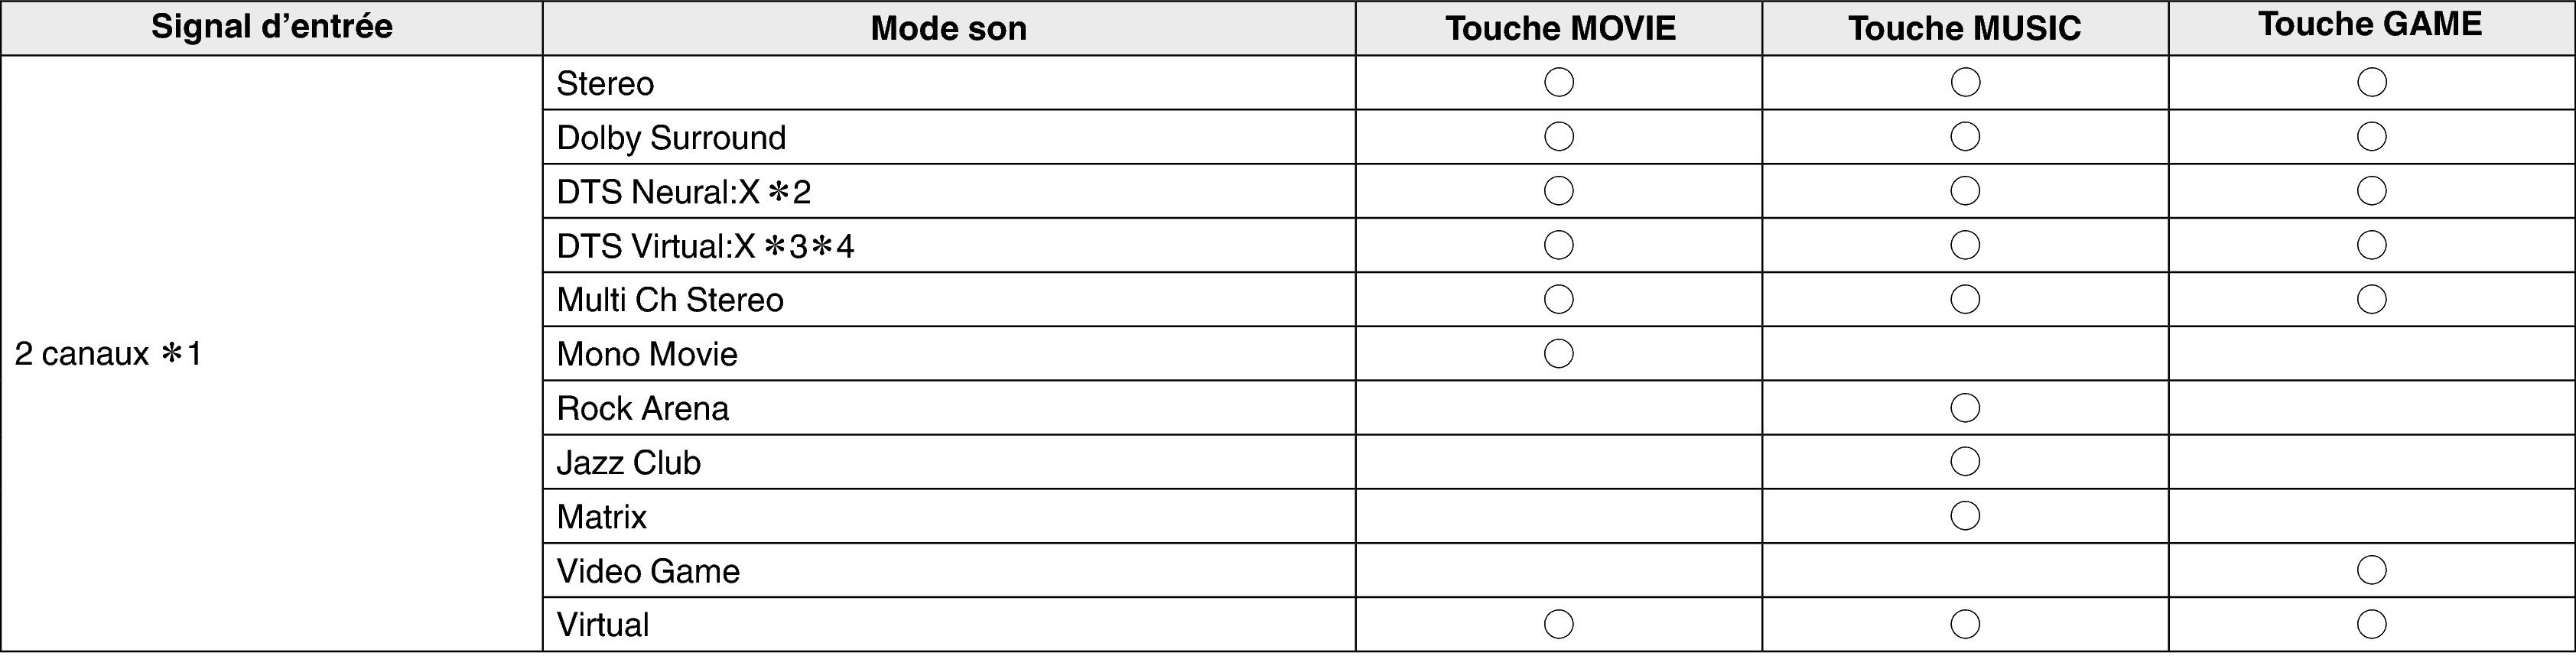The width and height of the screenshot is (2576, 656).
Task: Click the Video Game mode label
Action: [x=648, y=571]
